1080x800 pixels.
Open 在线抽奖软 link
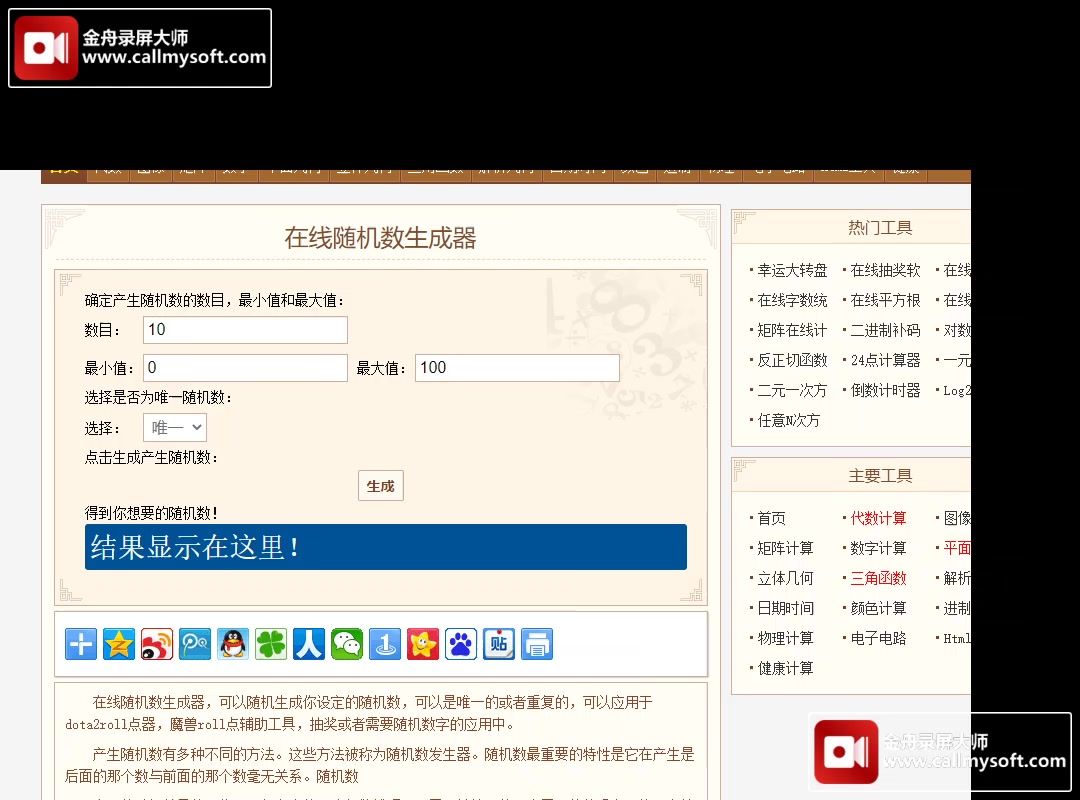[885, 270]
